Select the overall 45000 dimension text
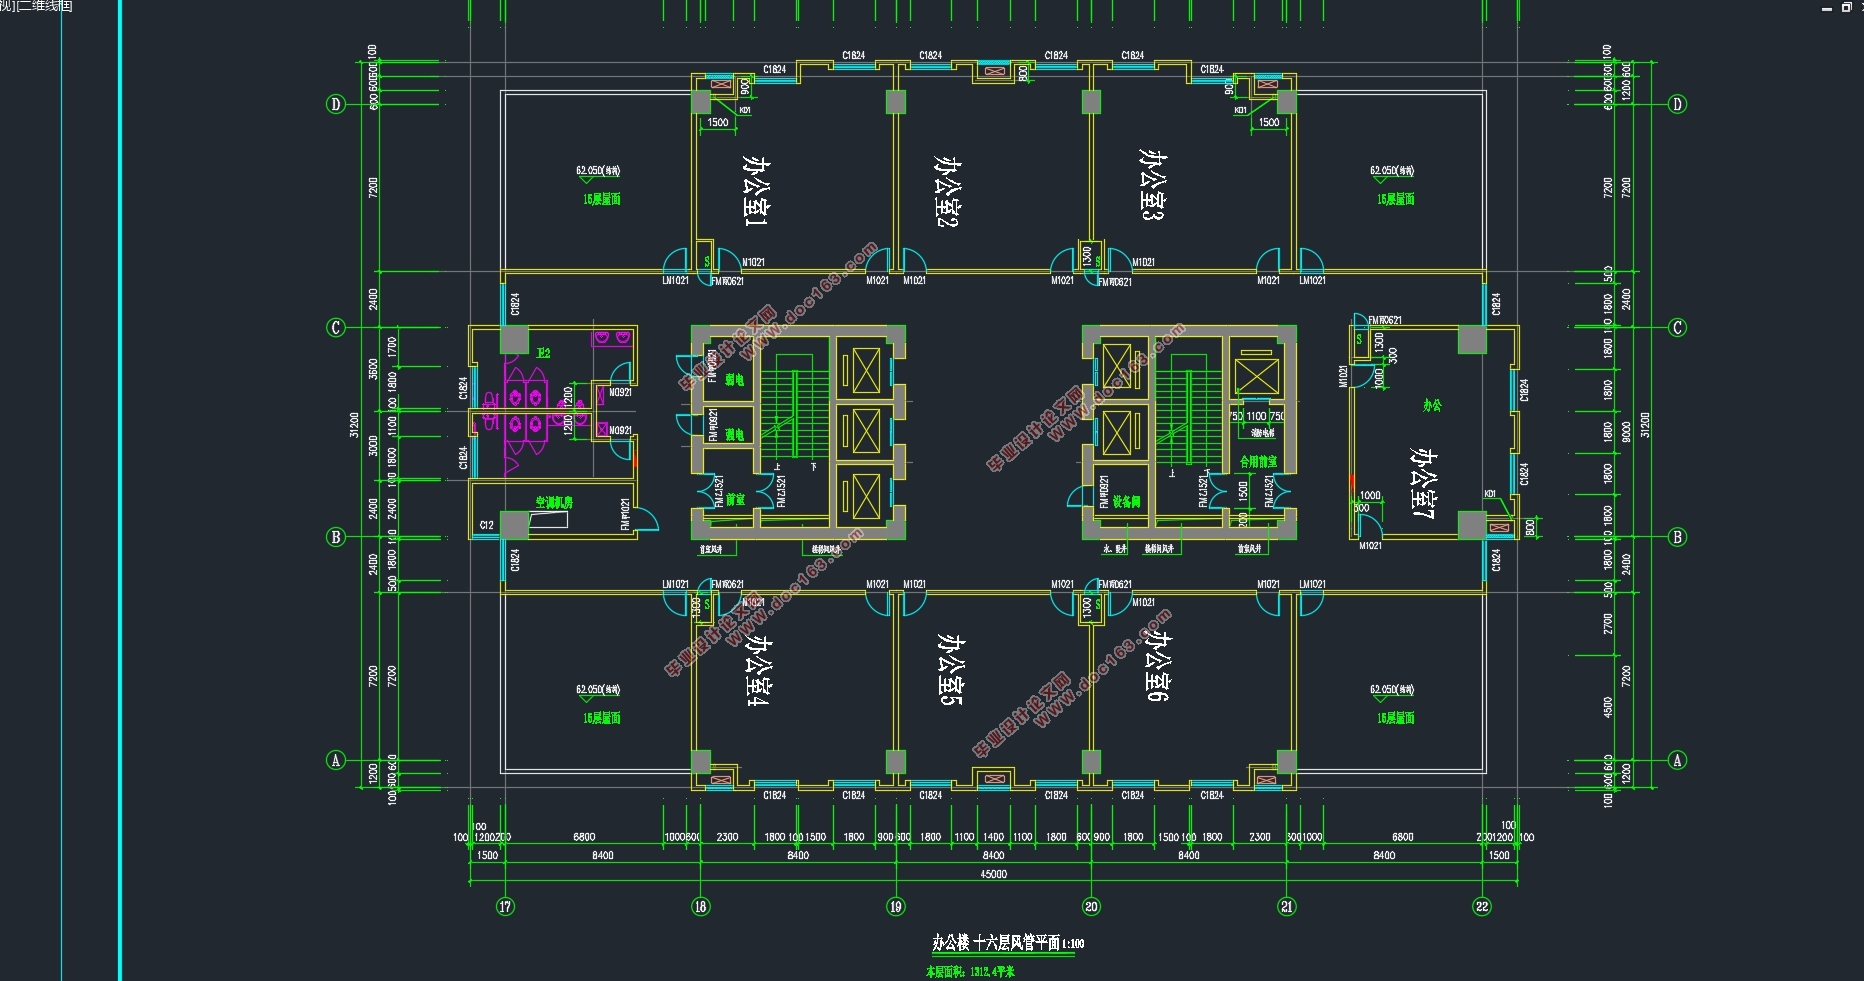The width and height of the screenshot is (1864, 981). tap(993, 874)
